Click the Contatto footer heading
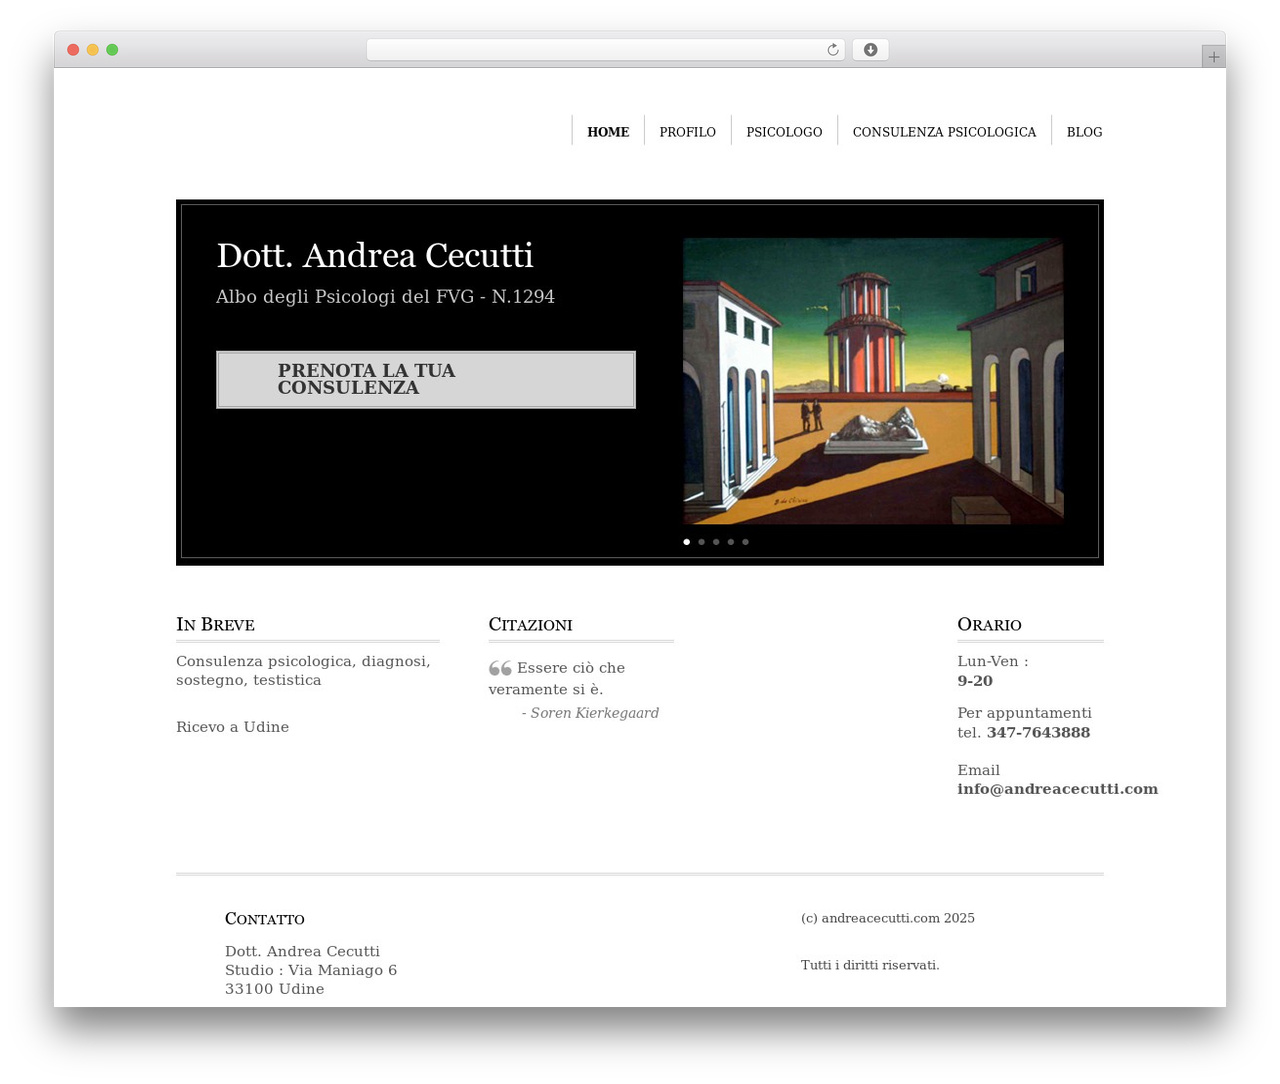This screenshot has width=1280, height=1084. (x=264, y=919)
